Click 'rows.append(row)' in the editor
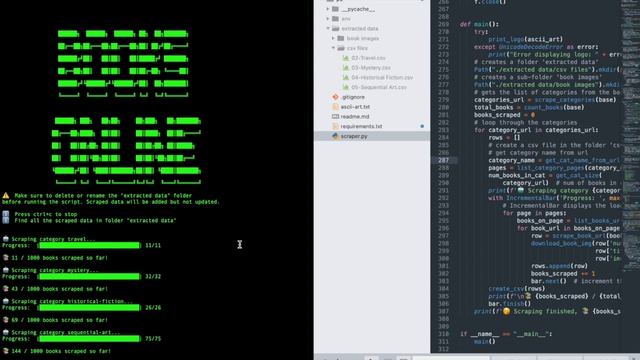Viewport: 640px width, 360px height. point(559,266)
